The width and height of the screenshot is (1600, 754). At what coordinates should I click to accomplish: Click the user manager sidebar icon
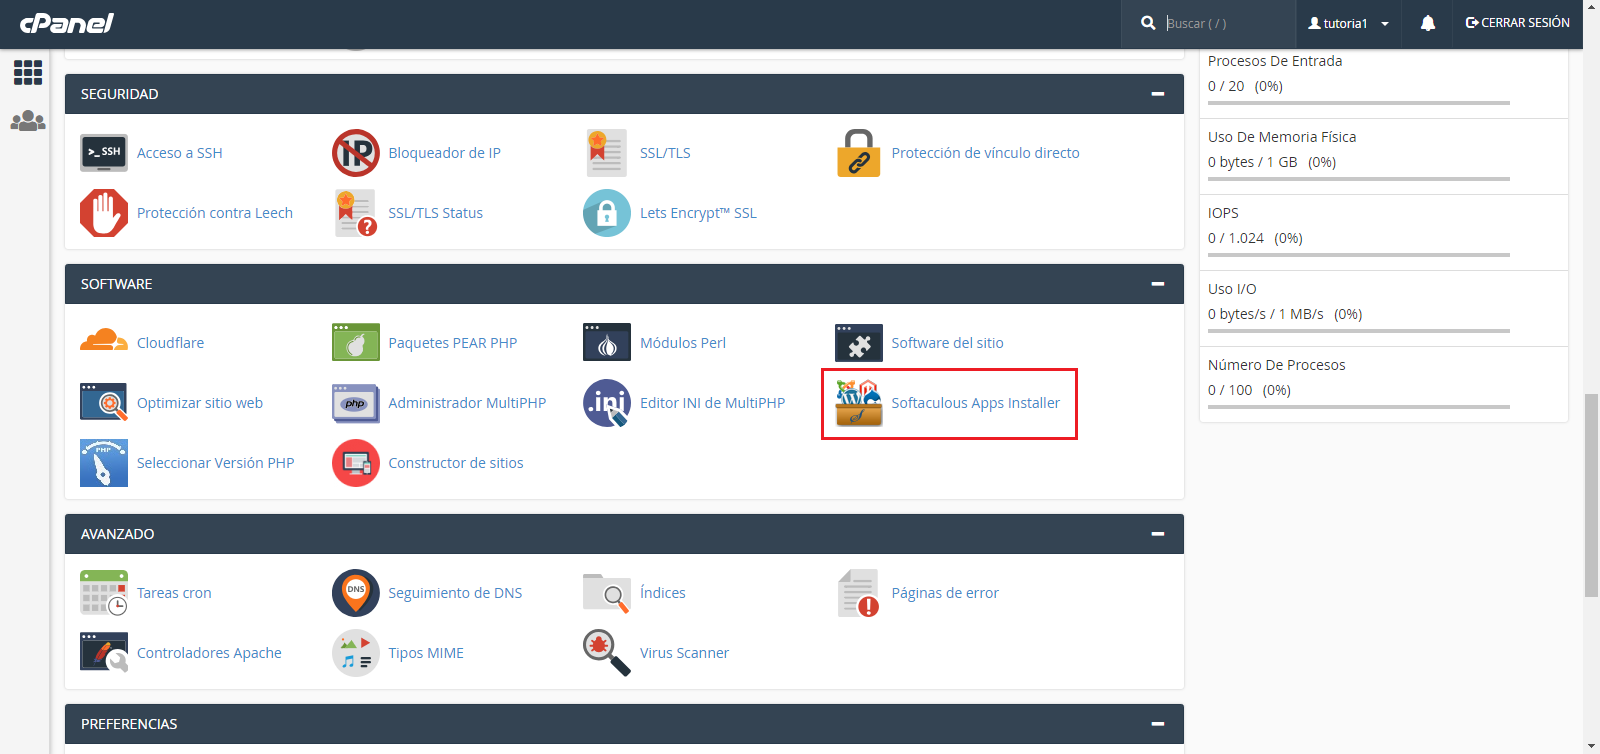pyautogui.click(x=28, y=121)
